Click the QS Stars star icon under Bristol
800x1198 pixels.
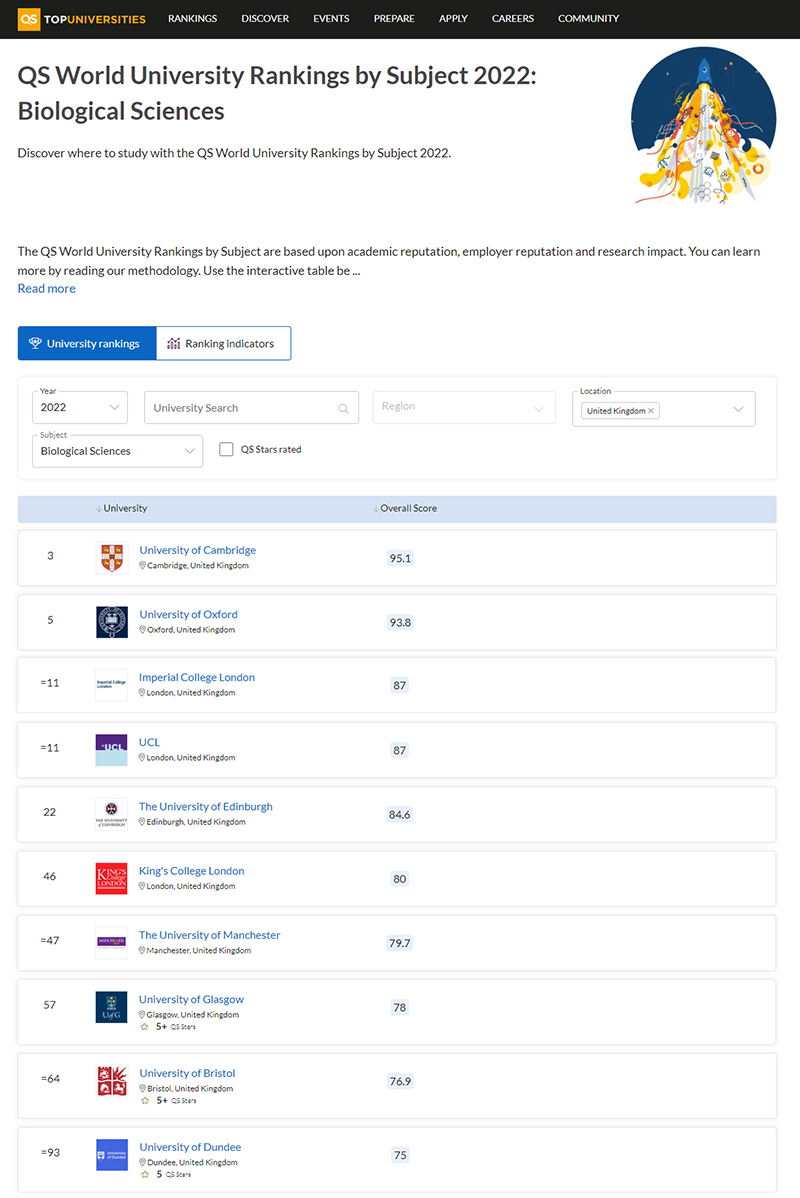[x=144, y=1101]
